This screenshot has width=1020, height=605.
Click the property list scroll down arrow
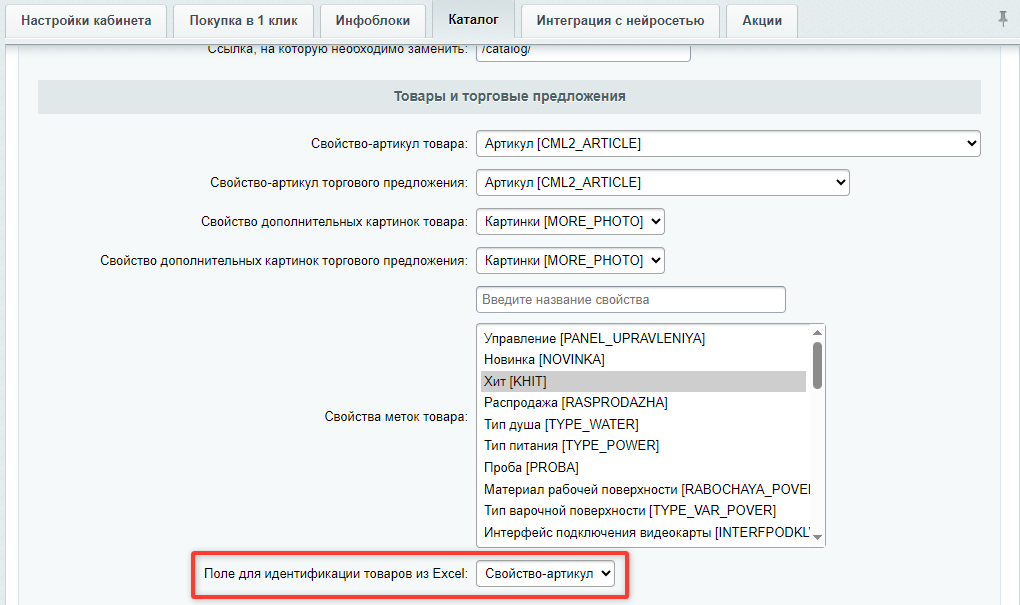point(818,537)
